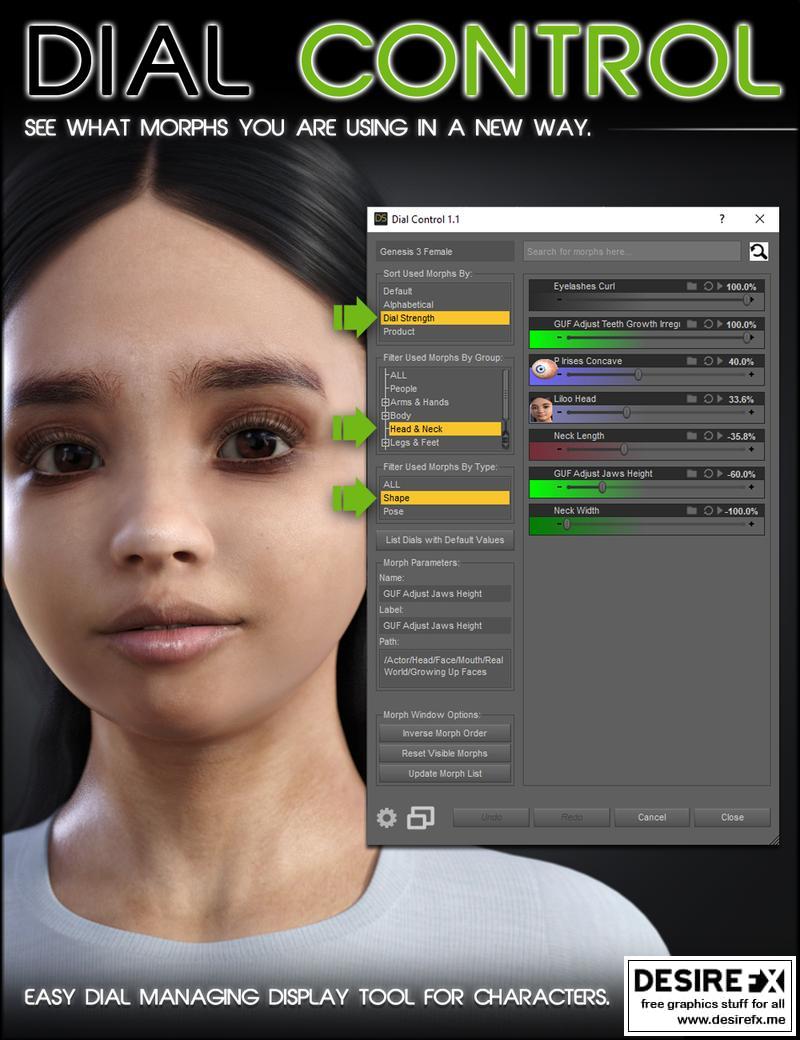Expand the Legs & Feet group
The height and width of the screenshot is (1040, 800).
(385, 443)
